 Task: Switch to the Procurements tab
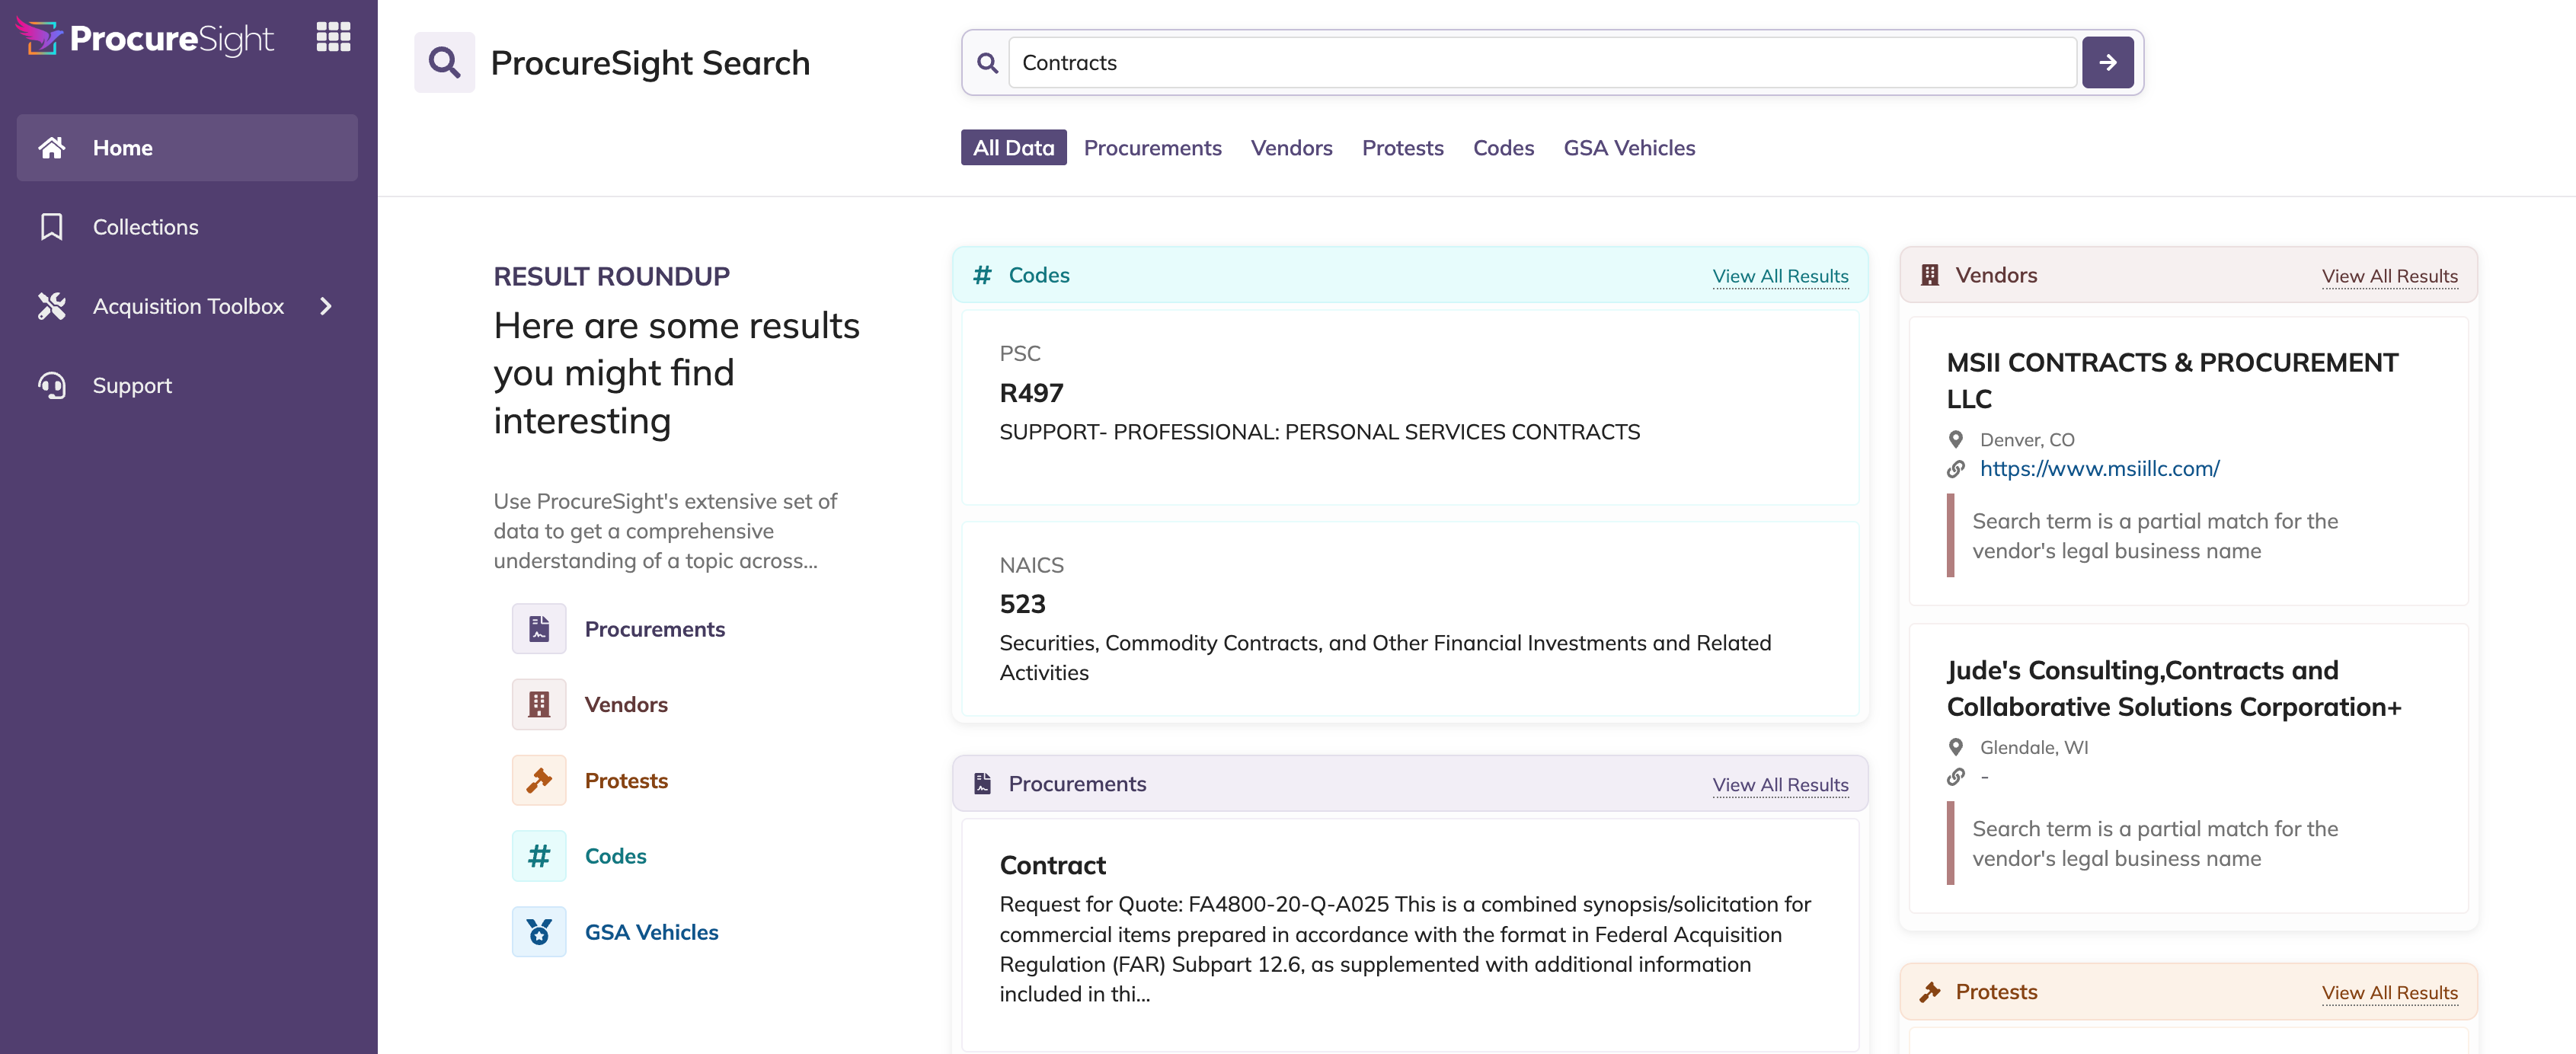pyautogui.click(x=1152, y=148)
